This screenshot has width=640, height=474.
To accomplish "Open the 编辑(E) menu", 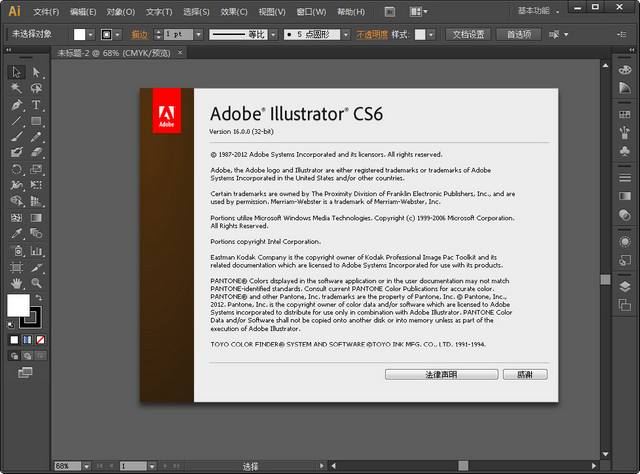I will [83, 12].
